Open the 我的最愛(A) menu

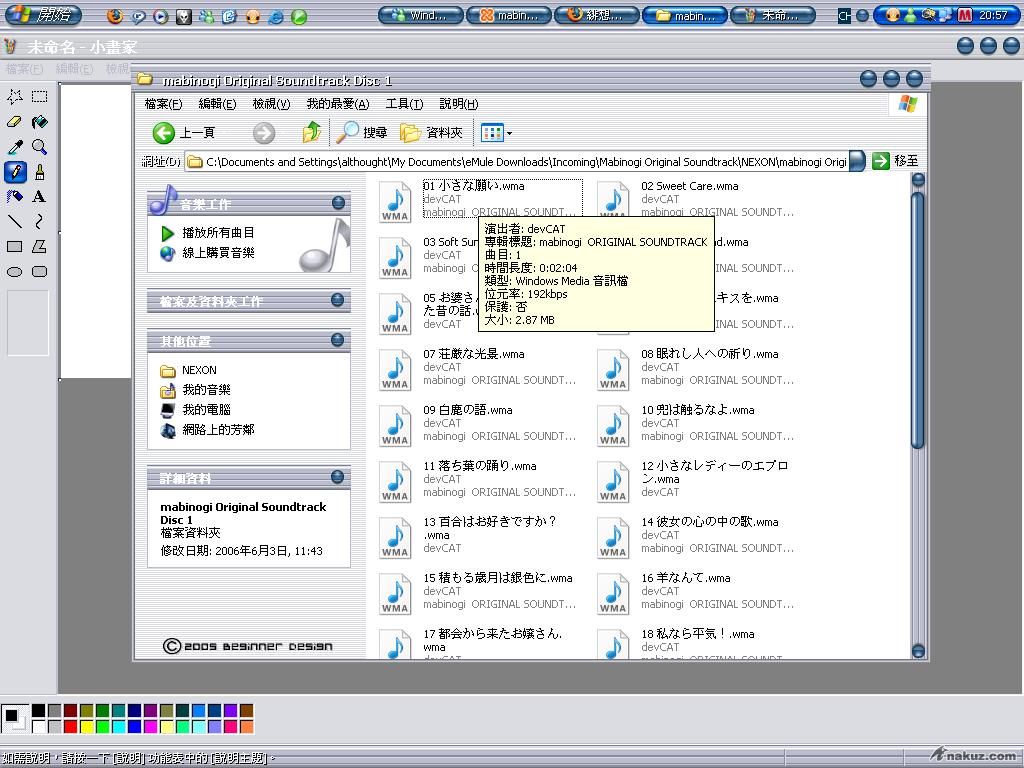click(x=338, y=104)
